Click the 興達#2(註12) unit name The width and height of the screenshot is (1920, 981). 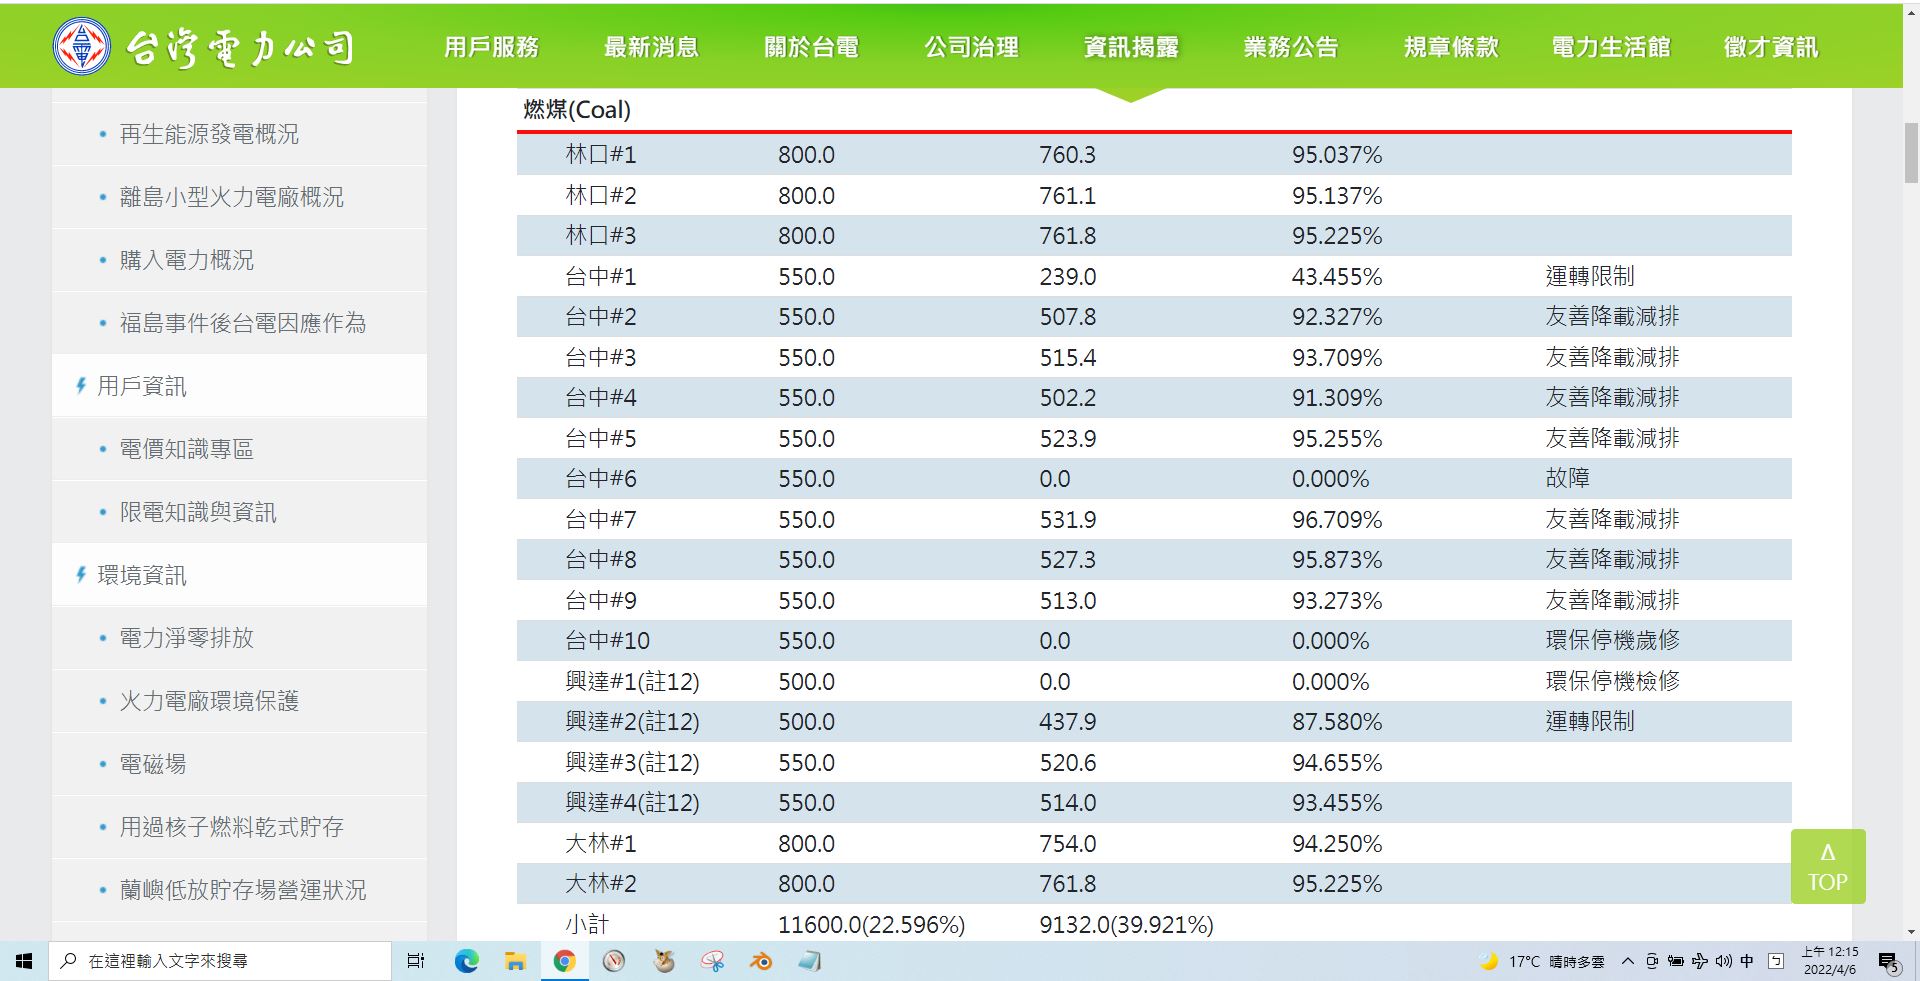pyautogui.click(x=632, y=722)
